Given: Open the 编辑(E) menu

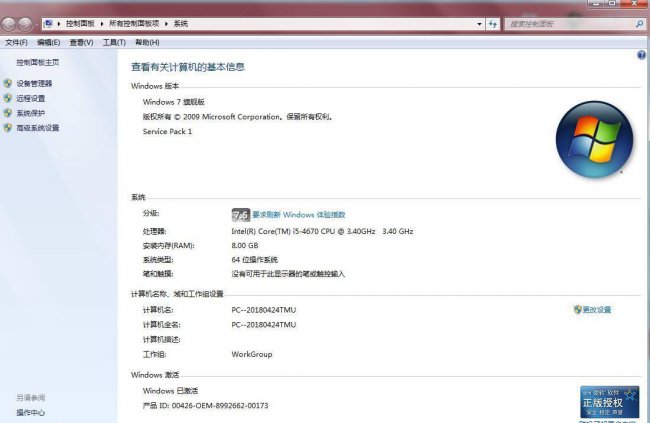Looking at the screenshot, I should pos(49,42).
